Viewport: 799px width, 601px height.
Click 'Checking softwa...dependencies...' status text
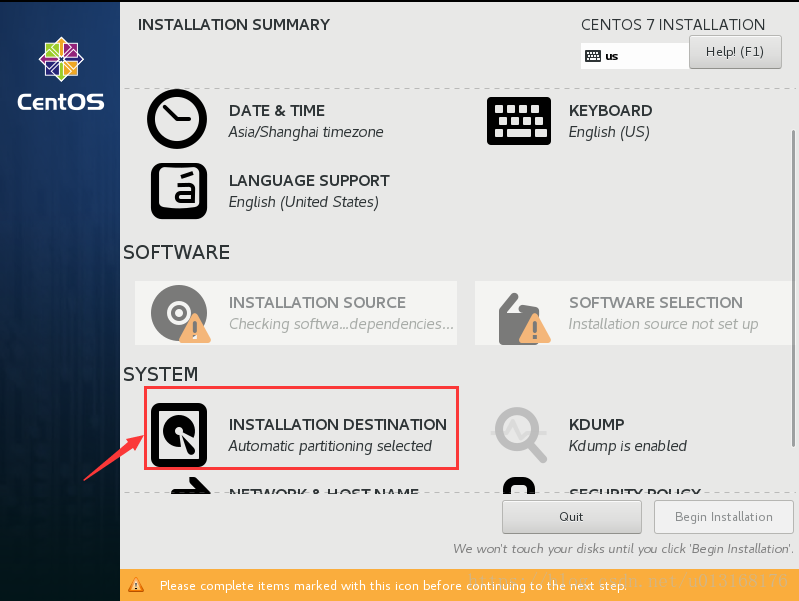tap(341, 324)
